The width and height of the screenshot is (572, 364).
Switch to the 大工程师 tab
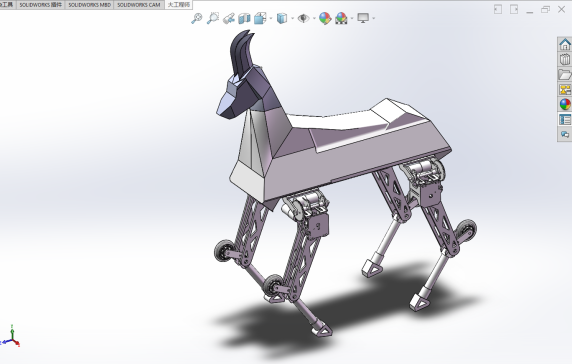[178, 5]
